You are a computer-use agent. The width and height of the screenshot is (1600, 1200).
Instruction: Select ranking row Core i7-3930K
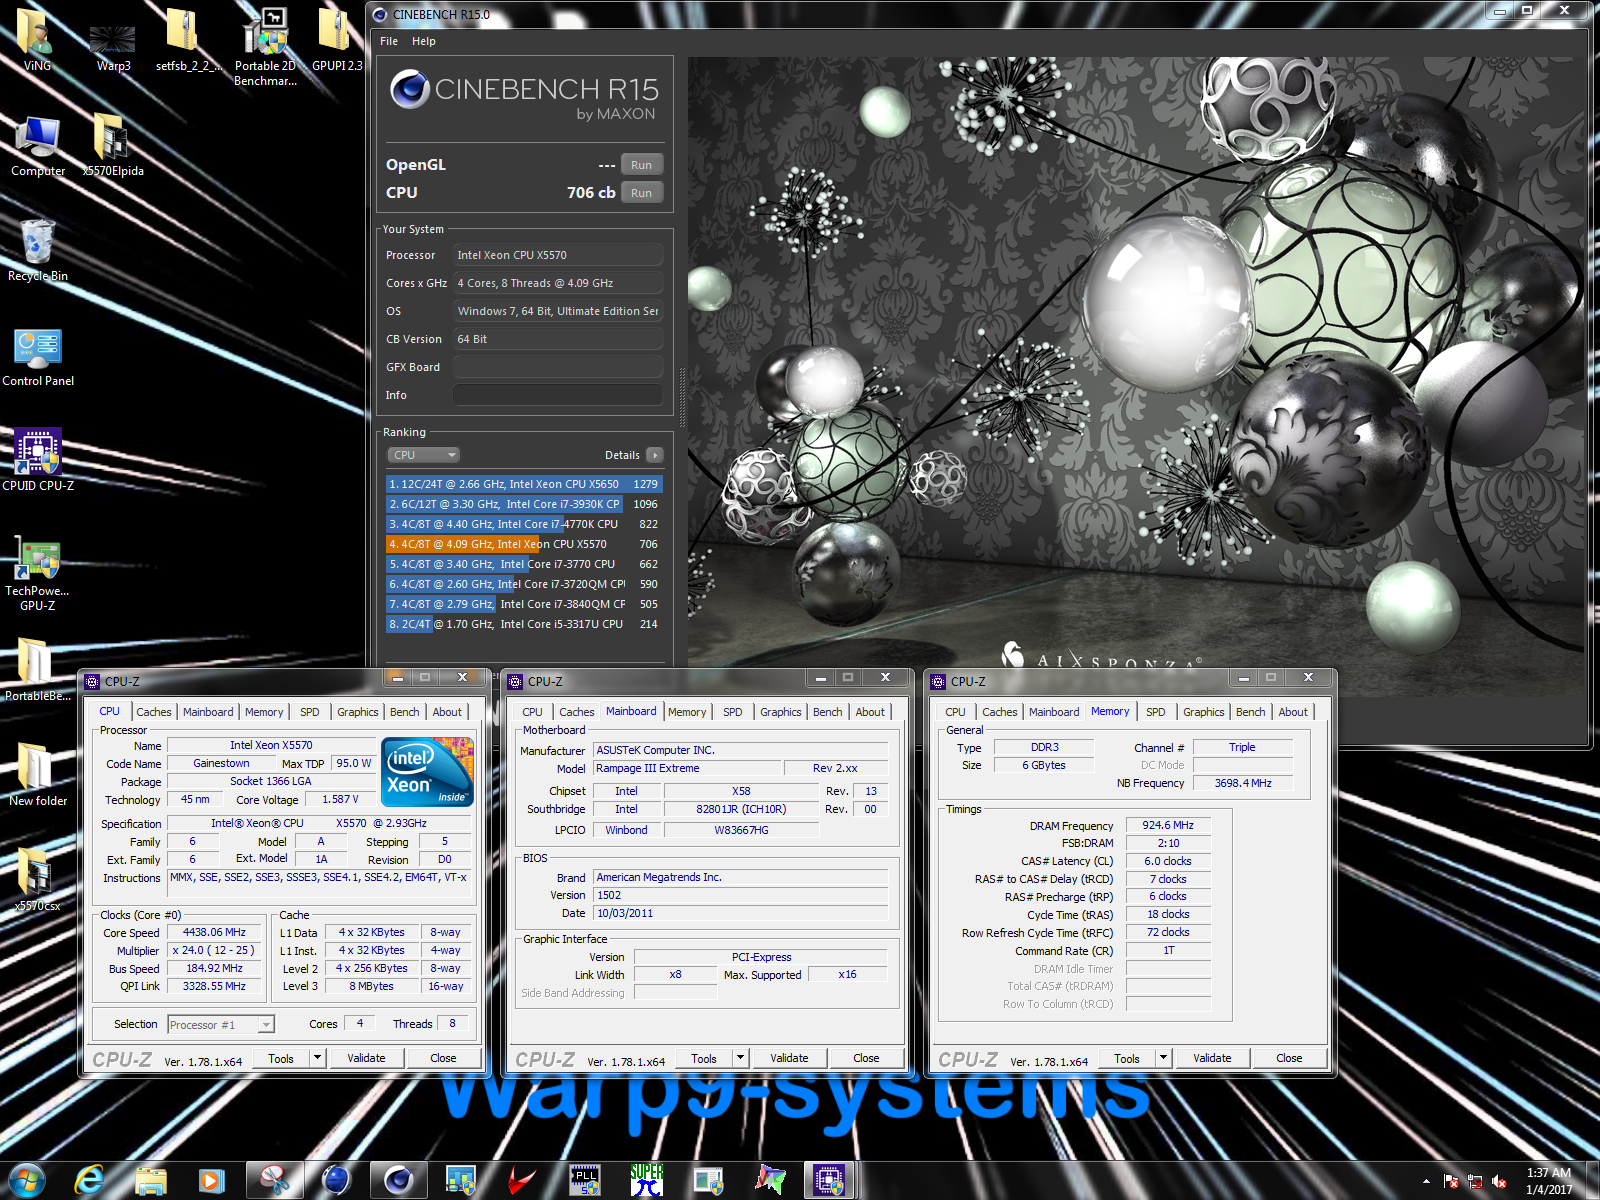[x=524, y=504]
